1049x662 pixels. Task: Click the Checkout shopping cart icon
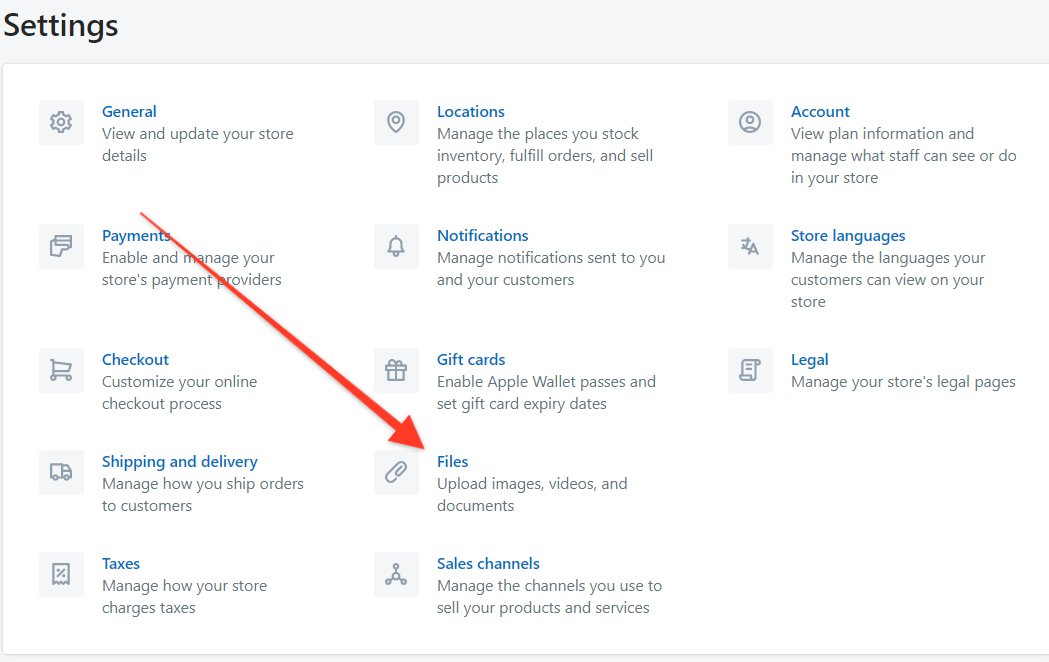pos(61,370)
